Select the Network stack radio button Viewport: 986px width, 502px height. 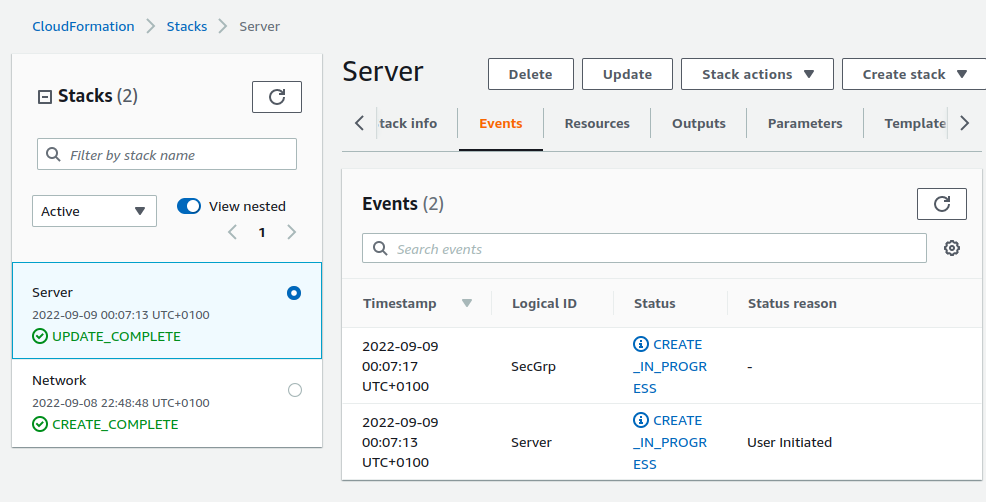[x=294, y=390]
